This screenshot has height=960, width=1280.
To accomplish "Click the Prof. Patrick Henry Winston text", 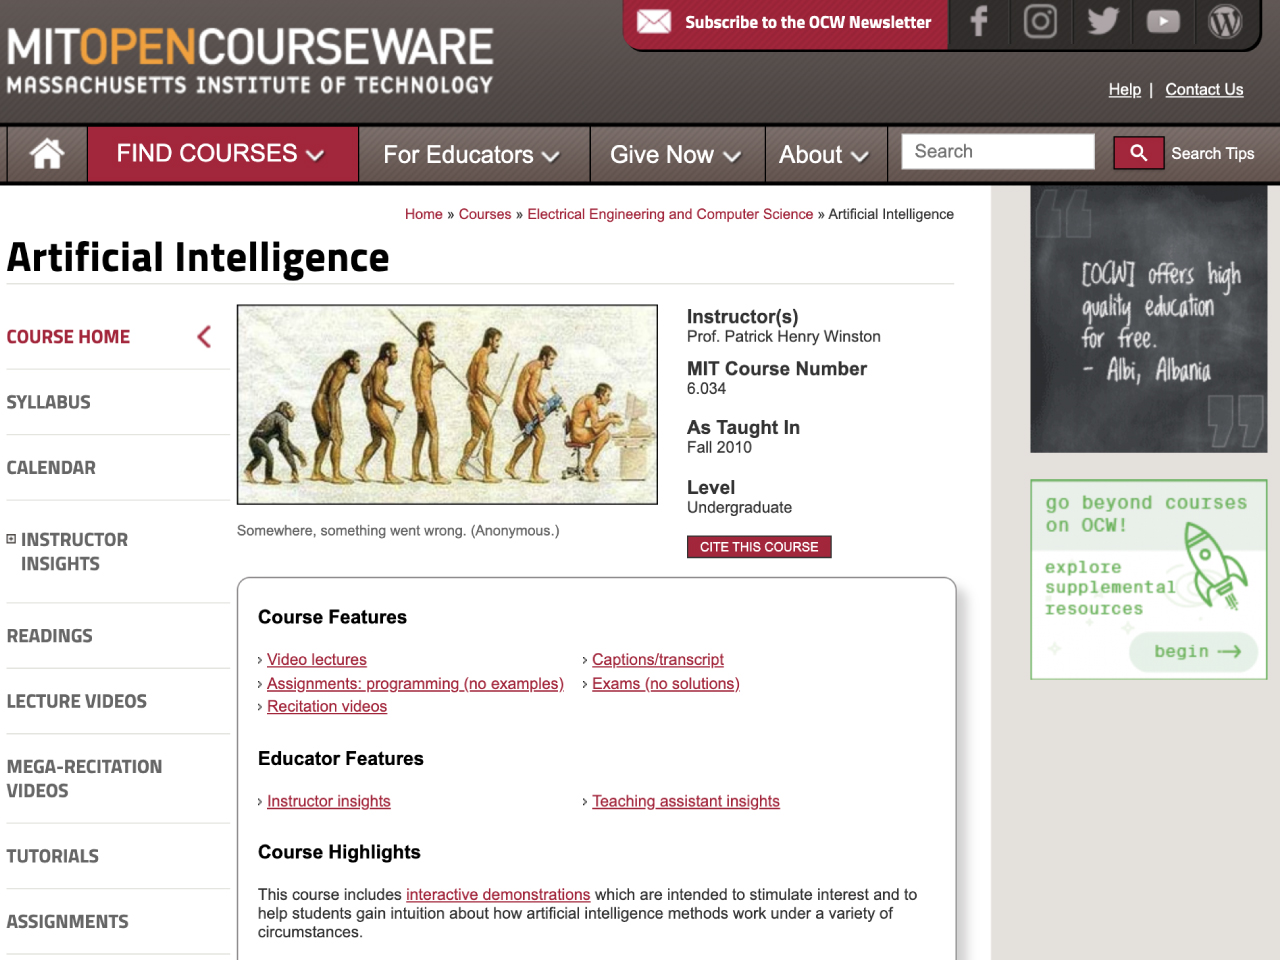I will pyautogui.click(x=784, y=337).
